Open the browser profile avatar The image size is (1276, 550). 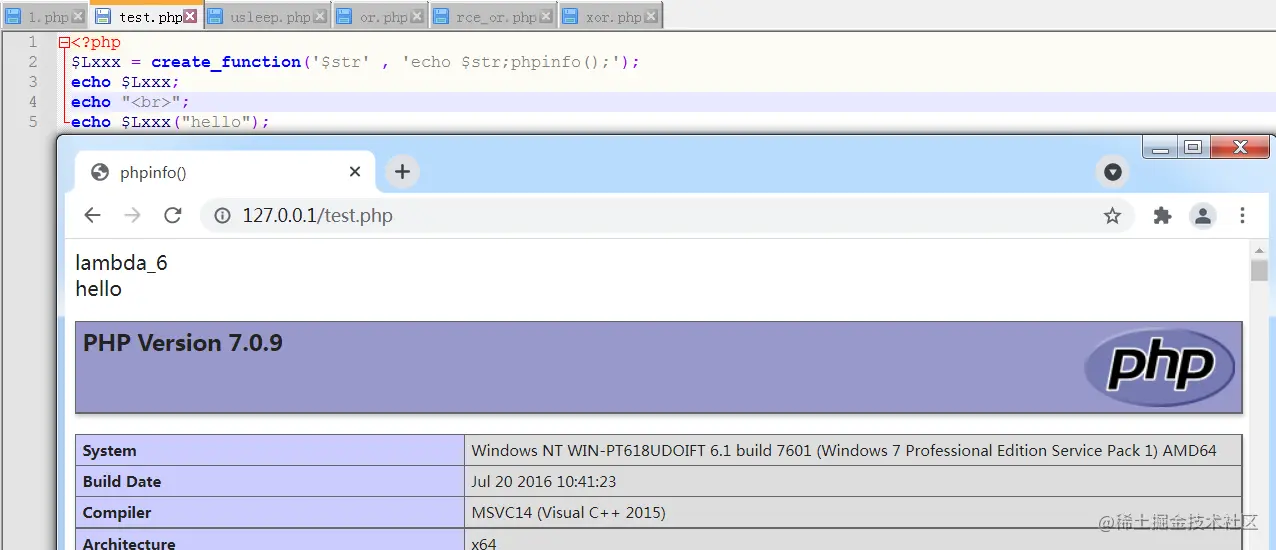1202,216
